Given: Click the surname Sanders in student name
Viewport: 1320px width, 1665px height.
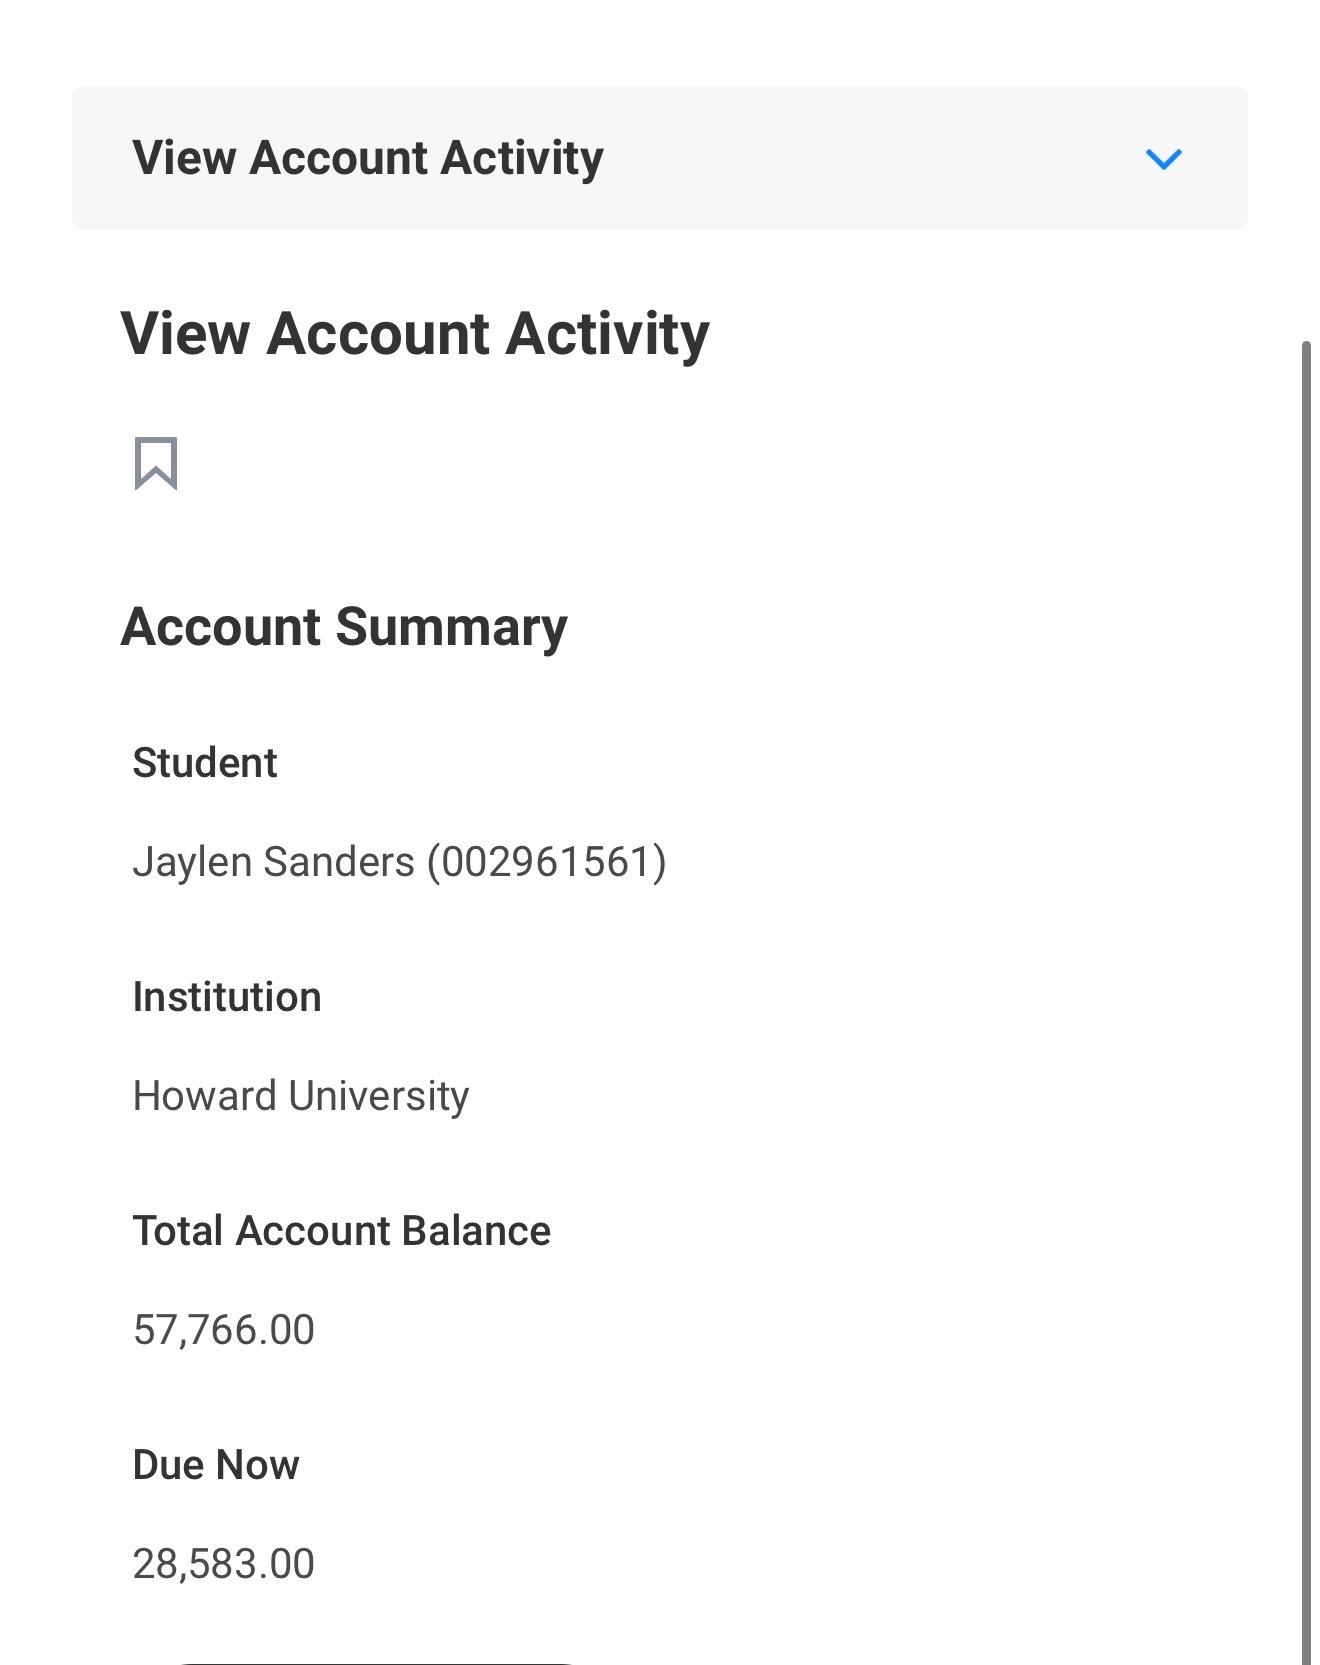Looking at the screenshot, I should tap(338, 862).
